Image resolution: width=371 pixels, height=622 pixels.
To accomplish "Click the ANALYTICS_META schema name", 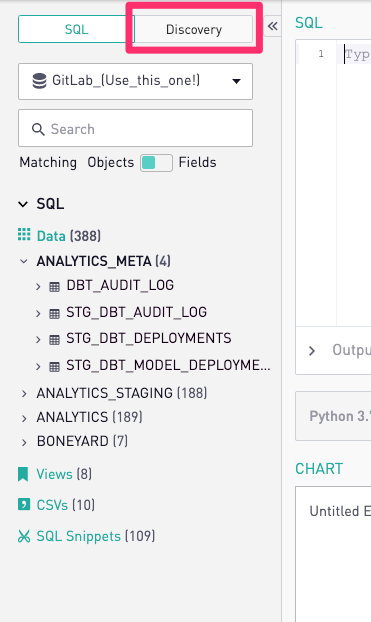I will tap(94, 261).
